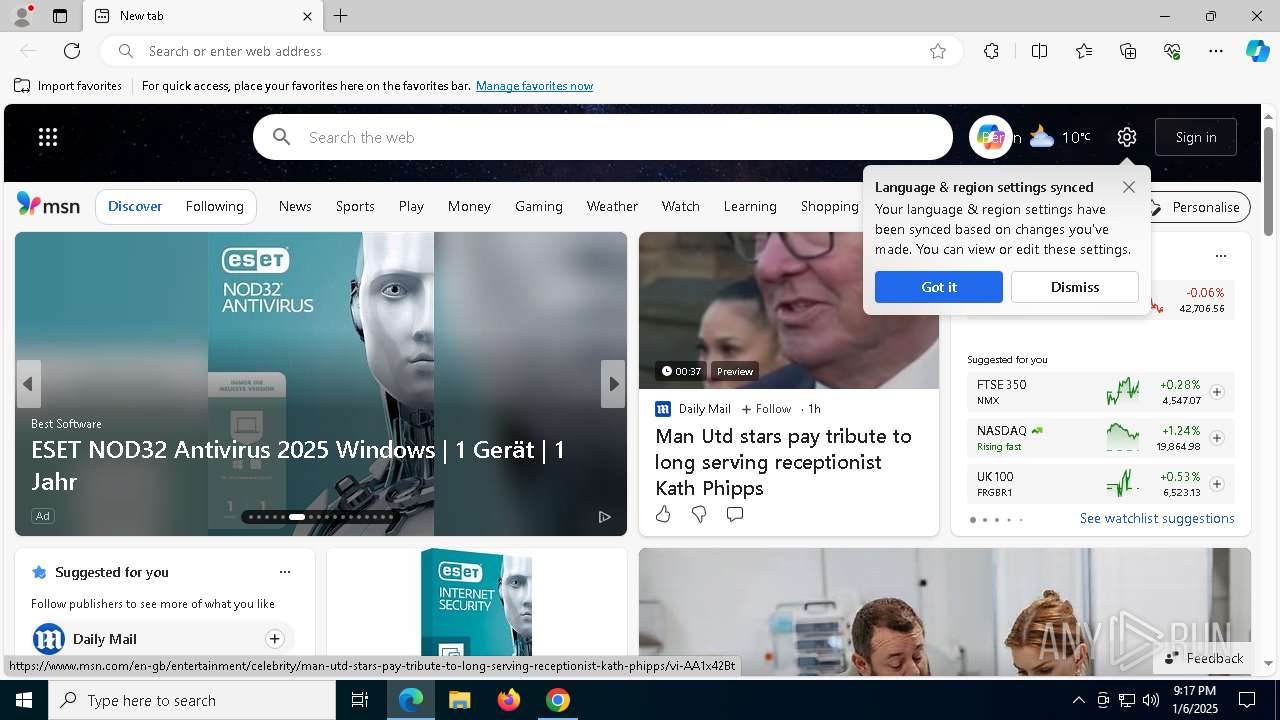This screenshot has height=720, width=1280.
Task: Like the Man Utd article
Action: pos(663,514)
